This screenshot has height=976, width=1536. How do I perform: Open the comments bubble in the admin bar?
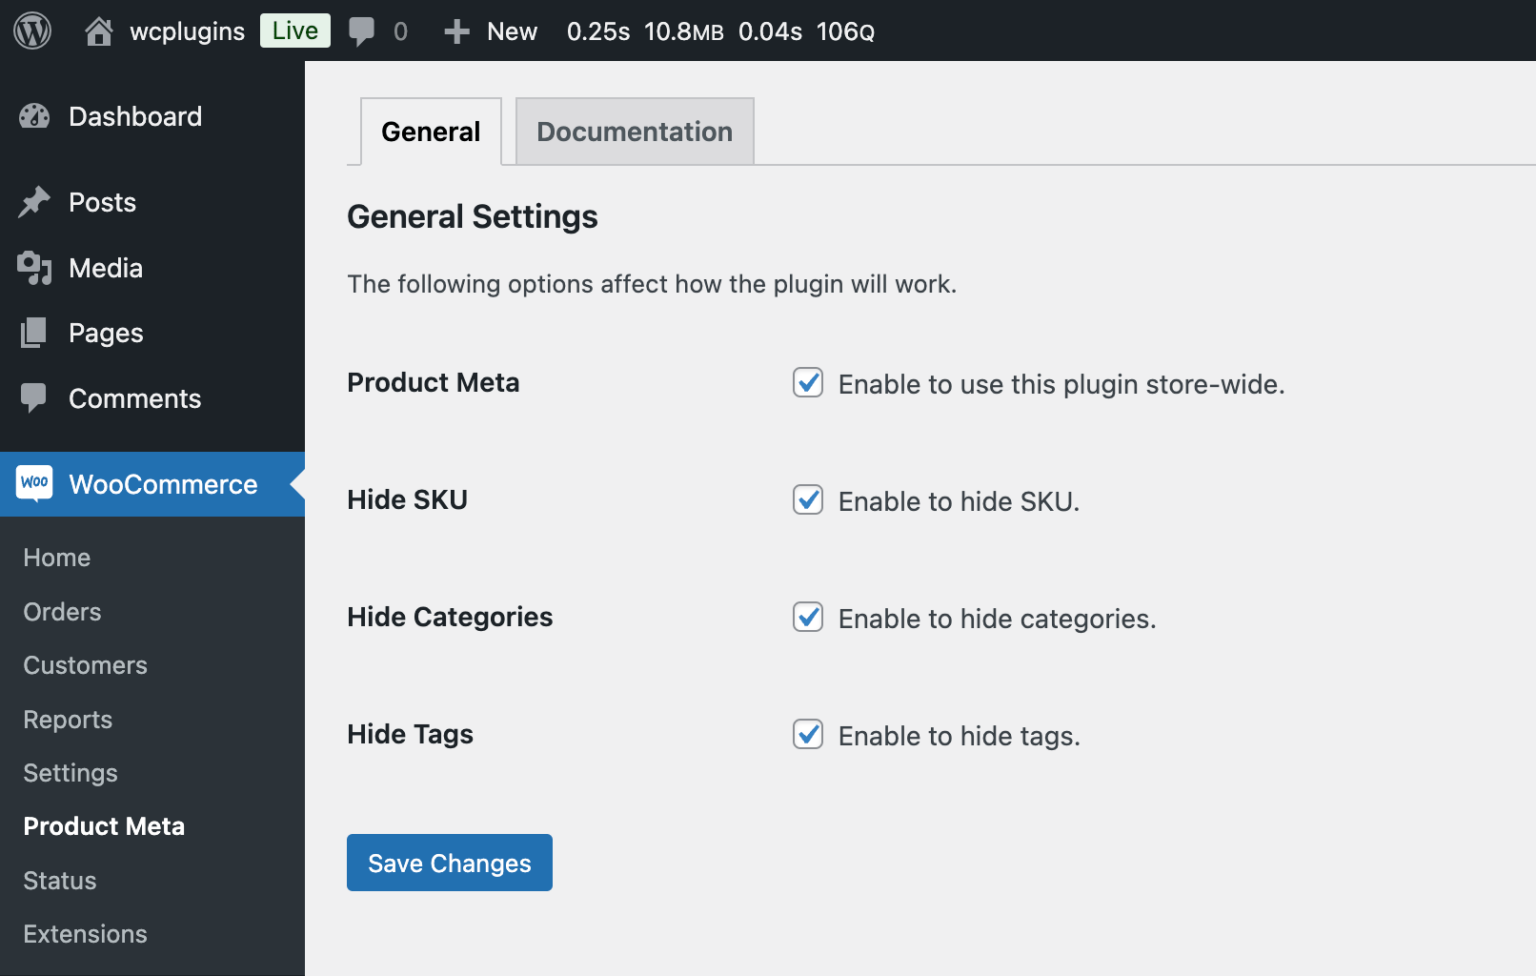coord(363,30)
